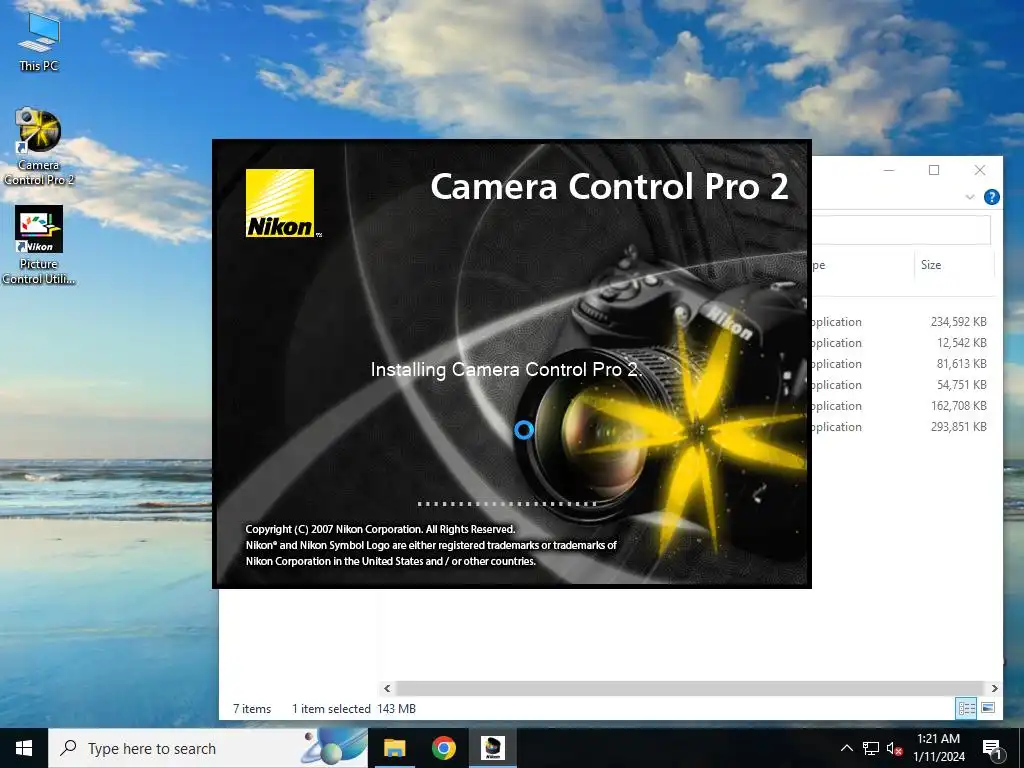
Task: Open the notification center icon
Action: click(x=992, y=748)
